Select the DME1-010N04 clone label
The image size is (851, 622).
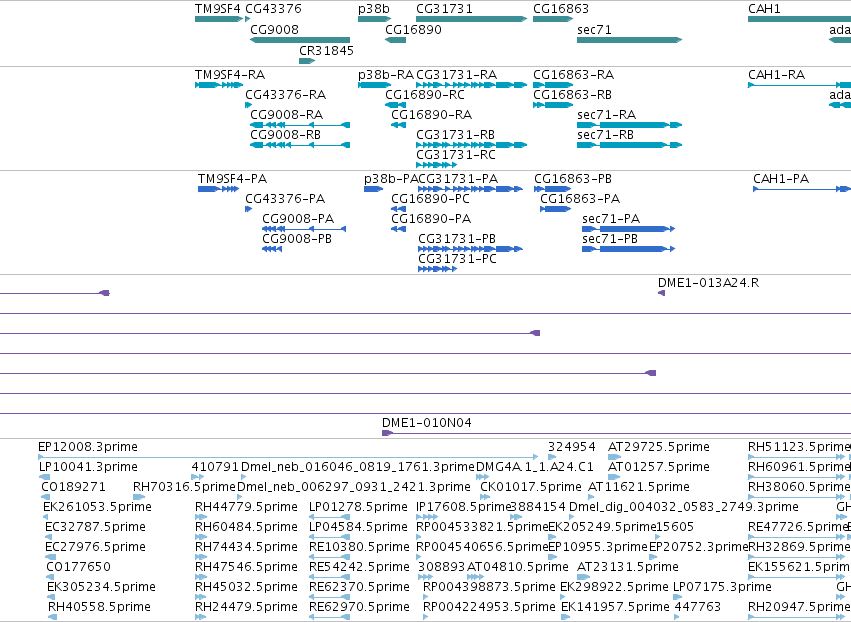point(427,422)
